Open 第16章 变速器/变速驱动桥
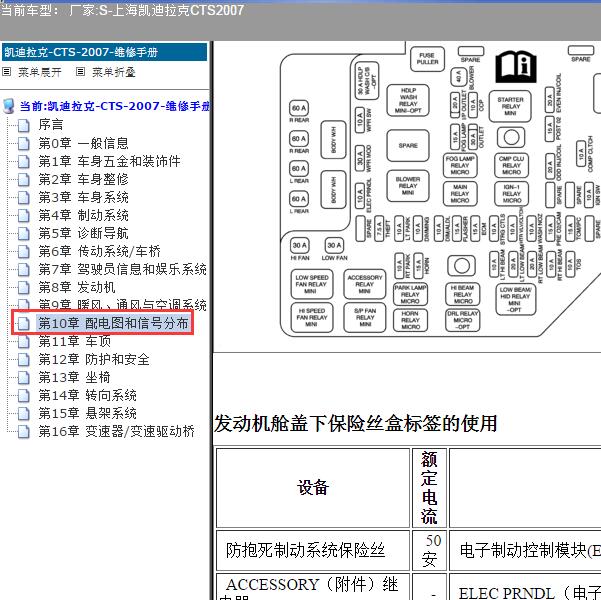 coord(116,431)
